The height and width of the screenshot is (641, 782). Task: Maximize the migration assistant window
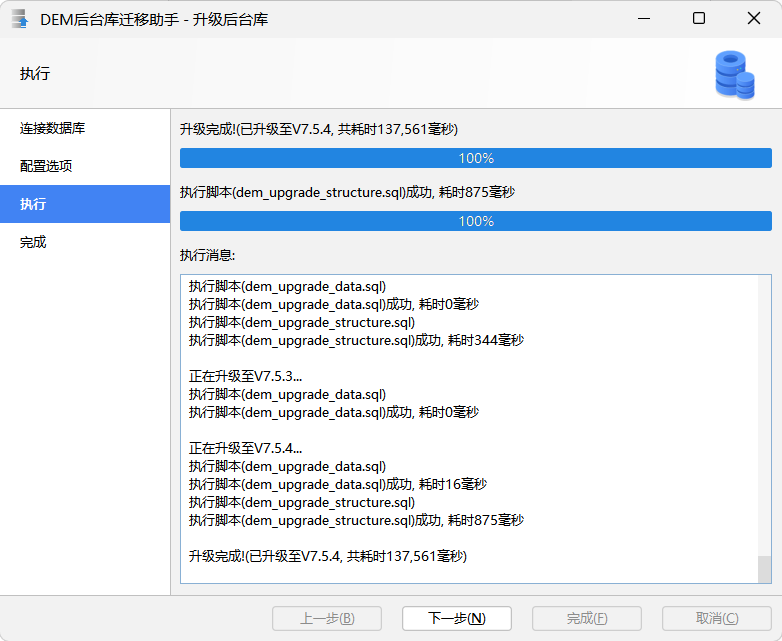699,18
